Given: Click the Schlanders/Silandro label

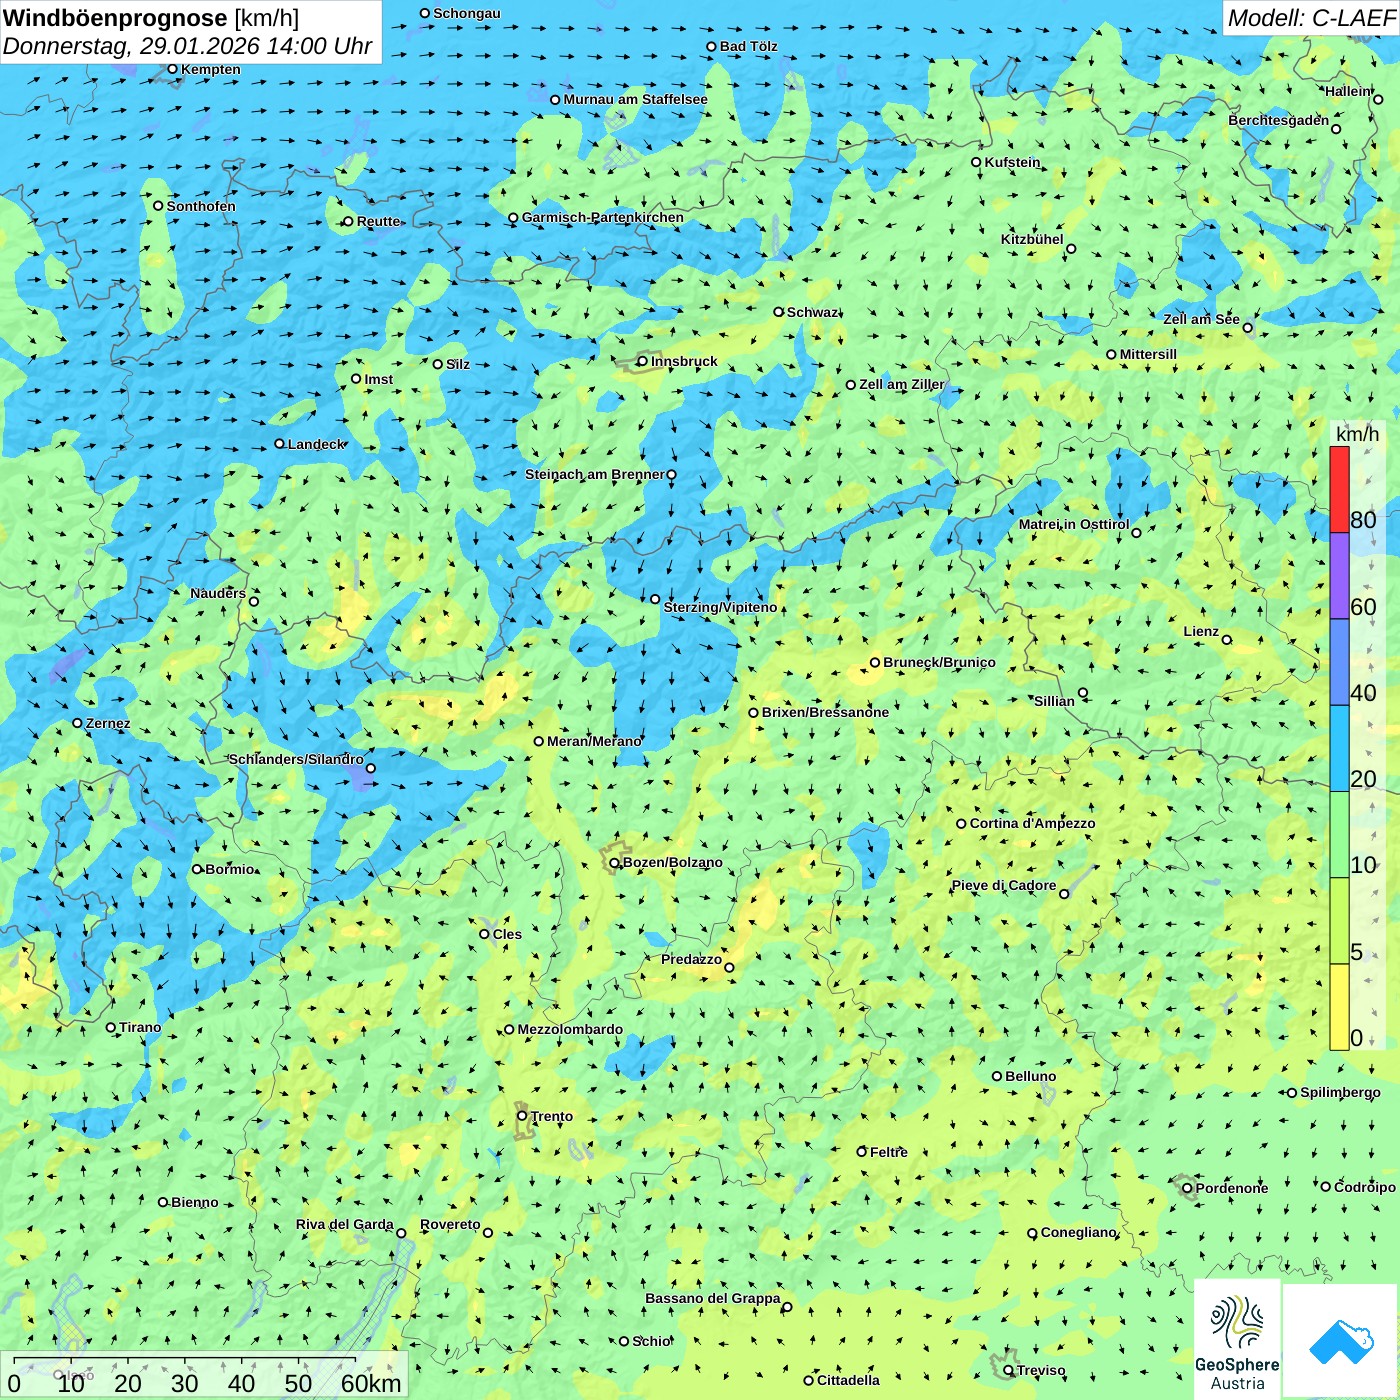Looking at the screenshot, I should (296, 759).
